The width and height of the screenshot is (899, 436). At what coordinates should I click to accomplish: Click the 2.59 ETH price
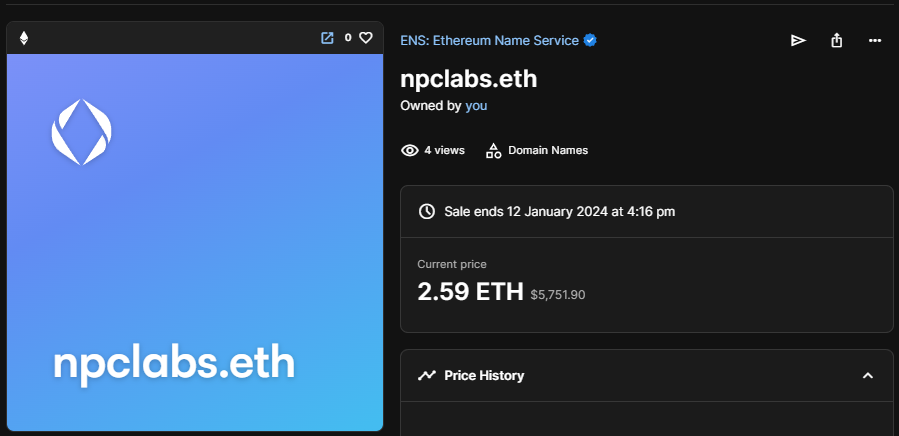[x=470, y=291]
